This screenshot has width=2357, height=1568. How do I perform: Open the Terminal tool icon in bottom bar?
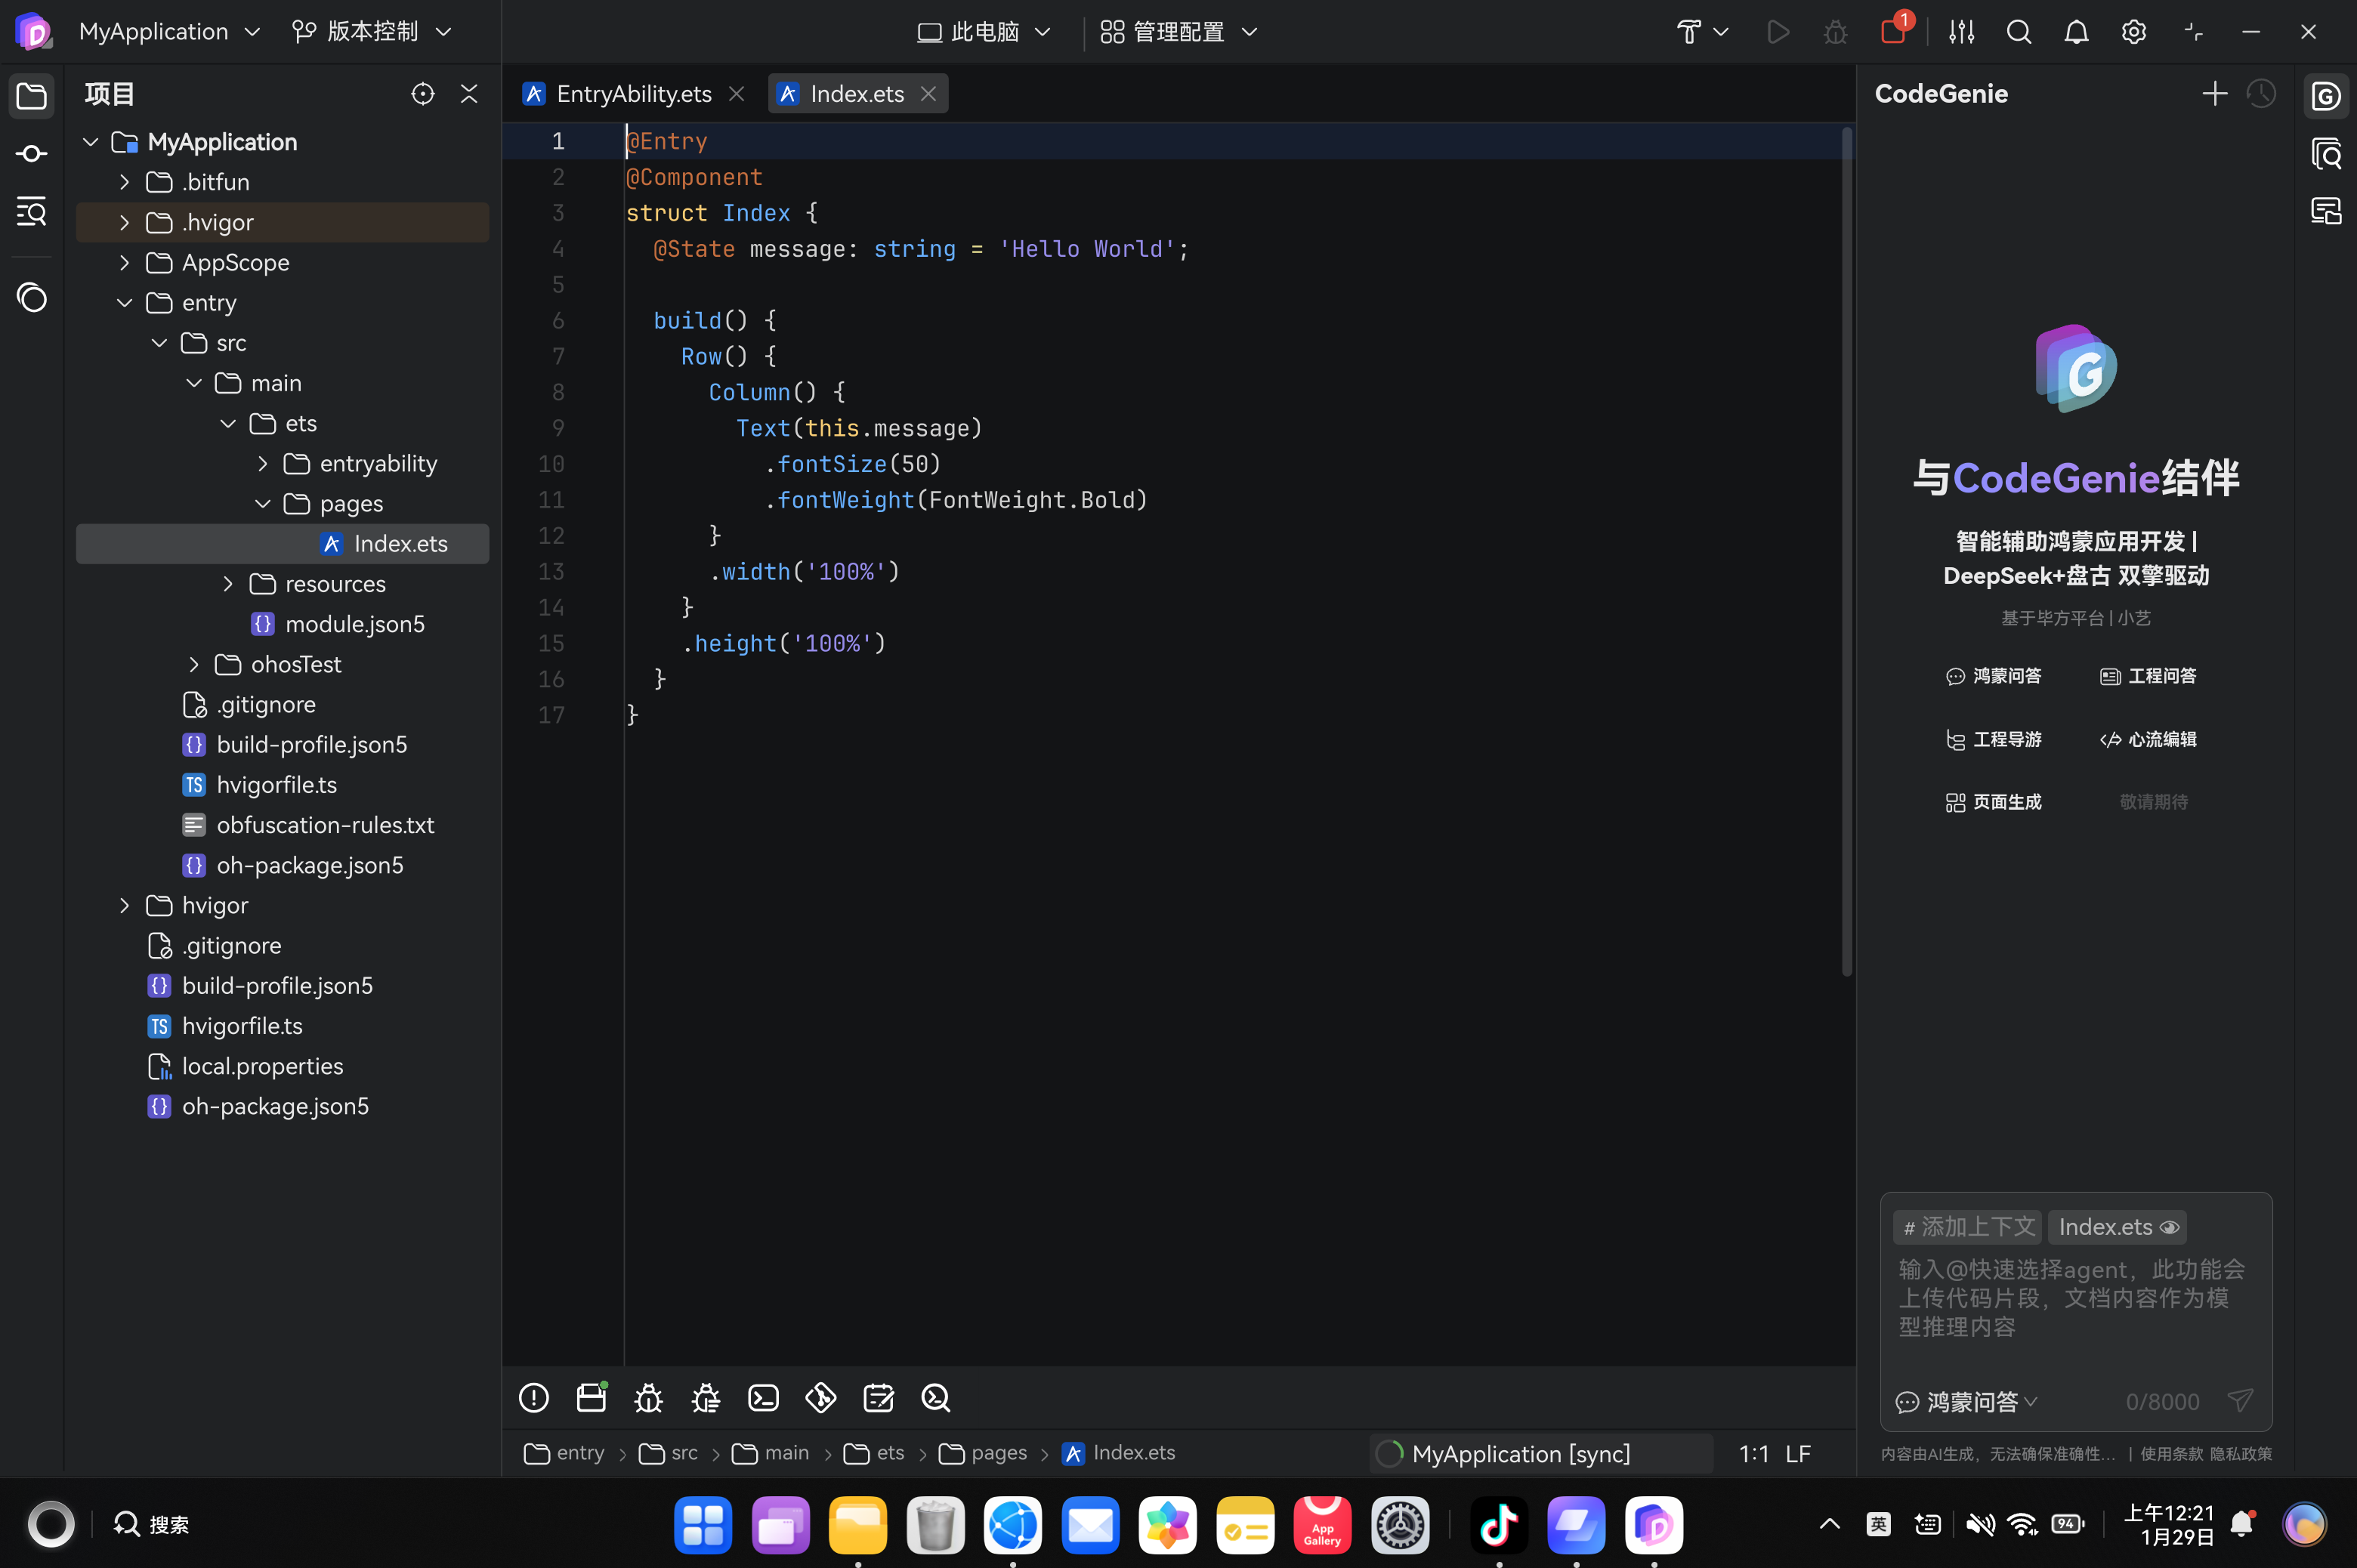click(x=763, y=1398)
